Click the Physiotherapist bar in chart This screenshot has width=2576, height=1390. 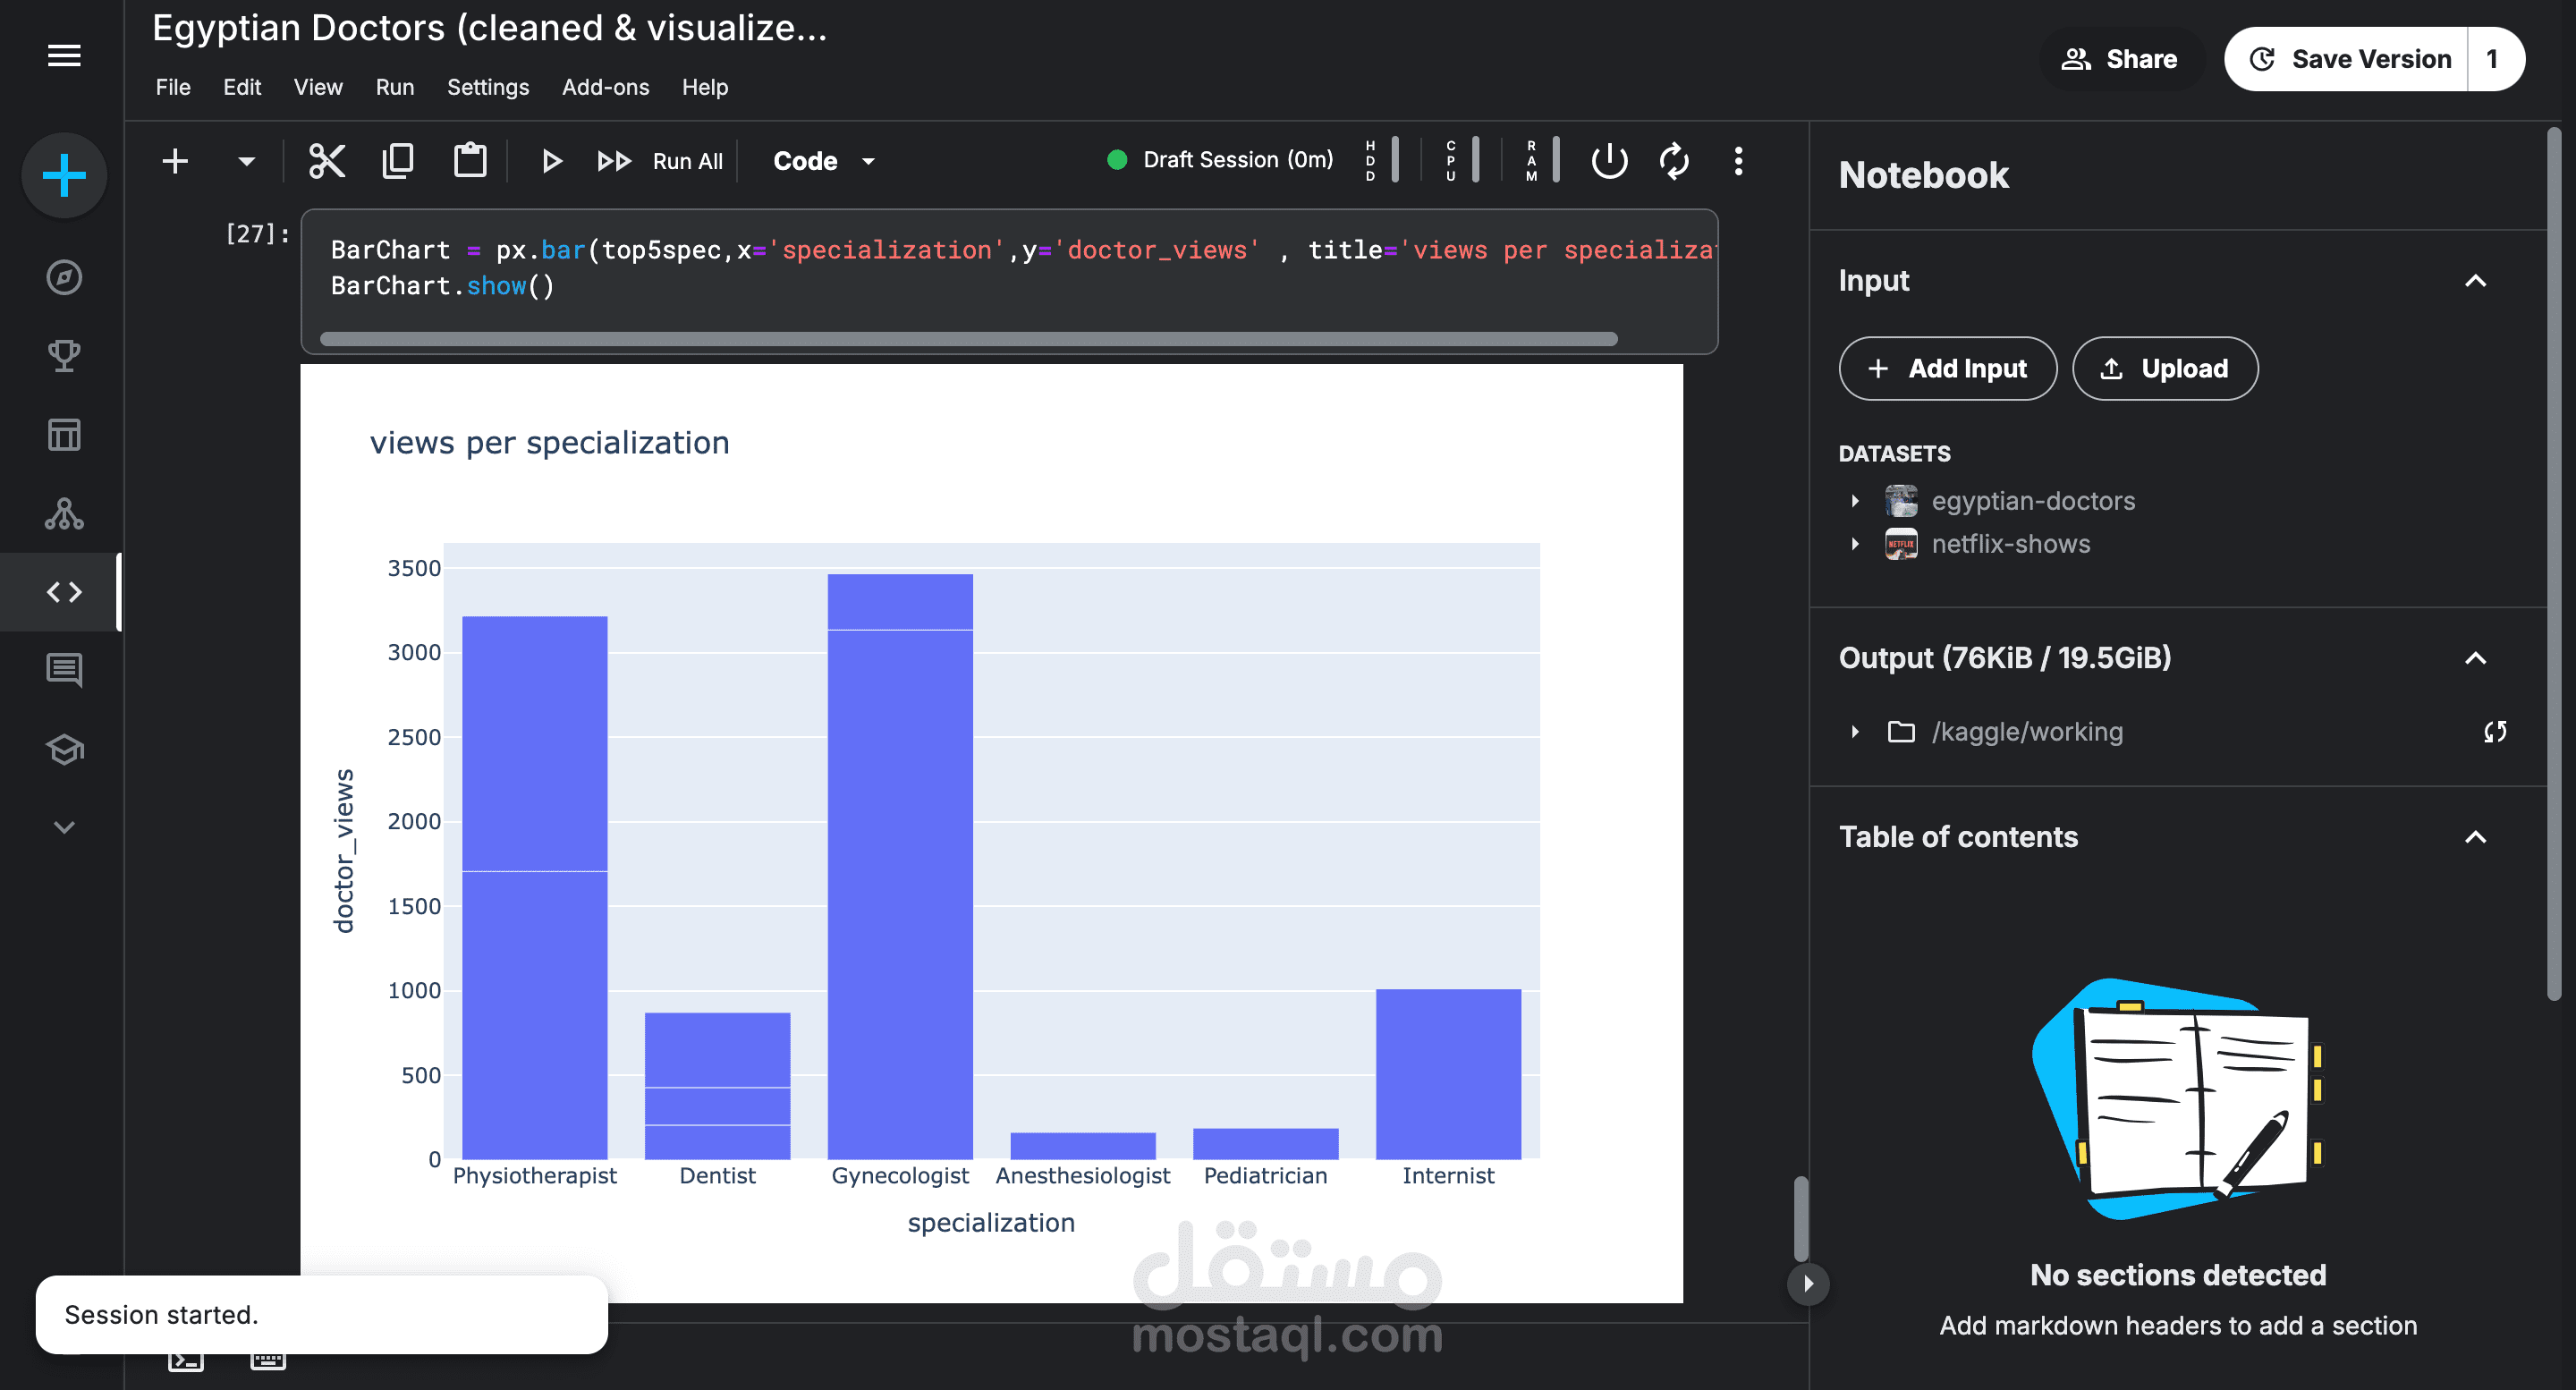click(535, 888)
